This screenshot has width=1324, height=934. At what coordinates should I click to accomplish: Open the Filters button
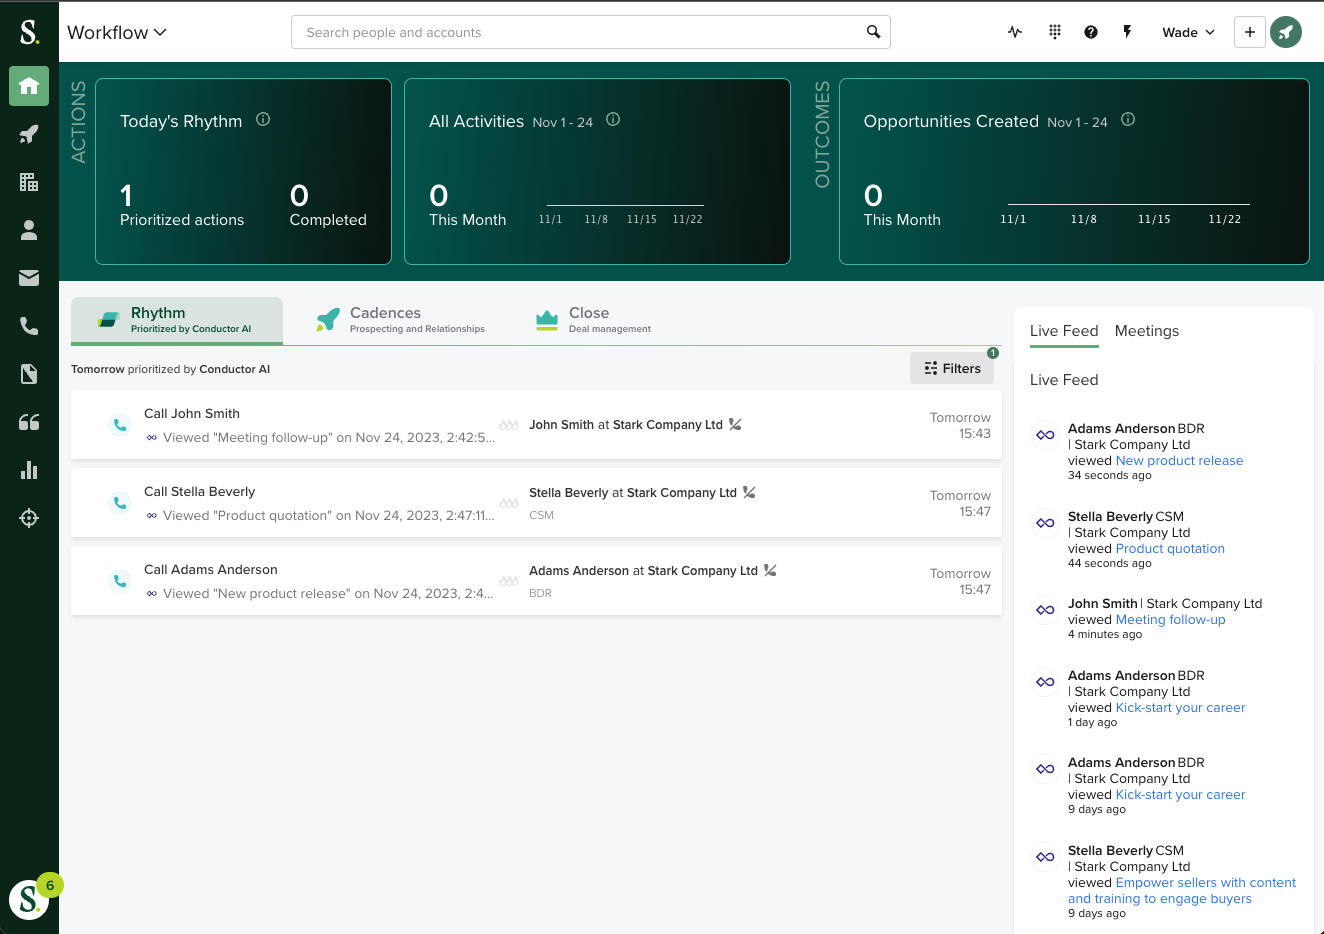pos(952,368)
